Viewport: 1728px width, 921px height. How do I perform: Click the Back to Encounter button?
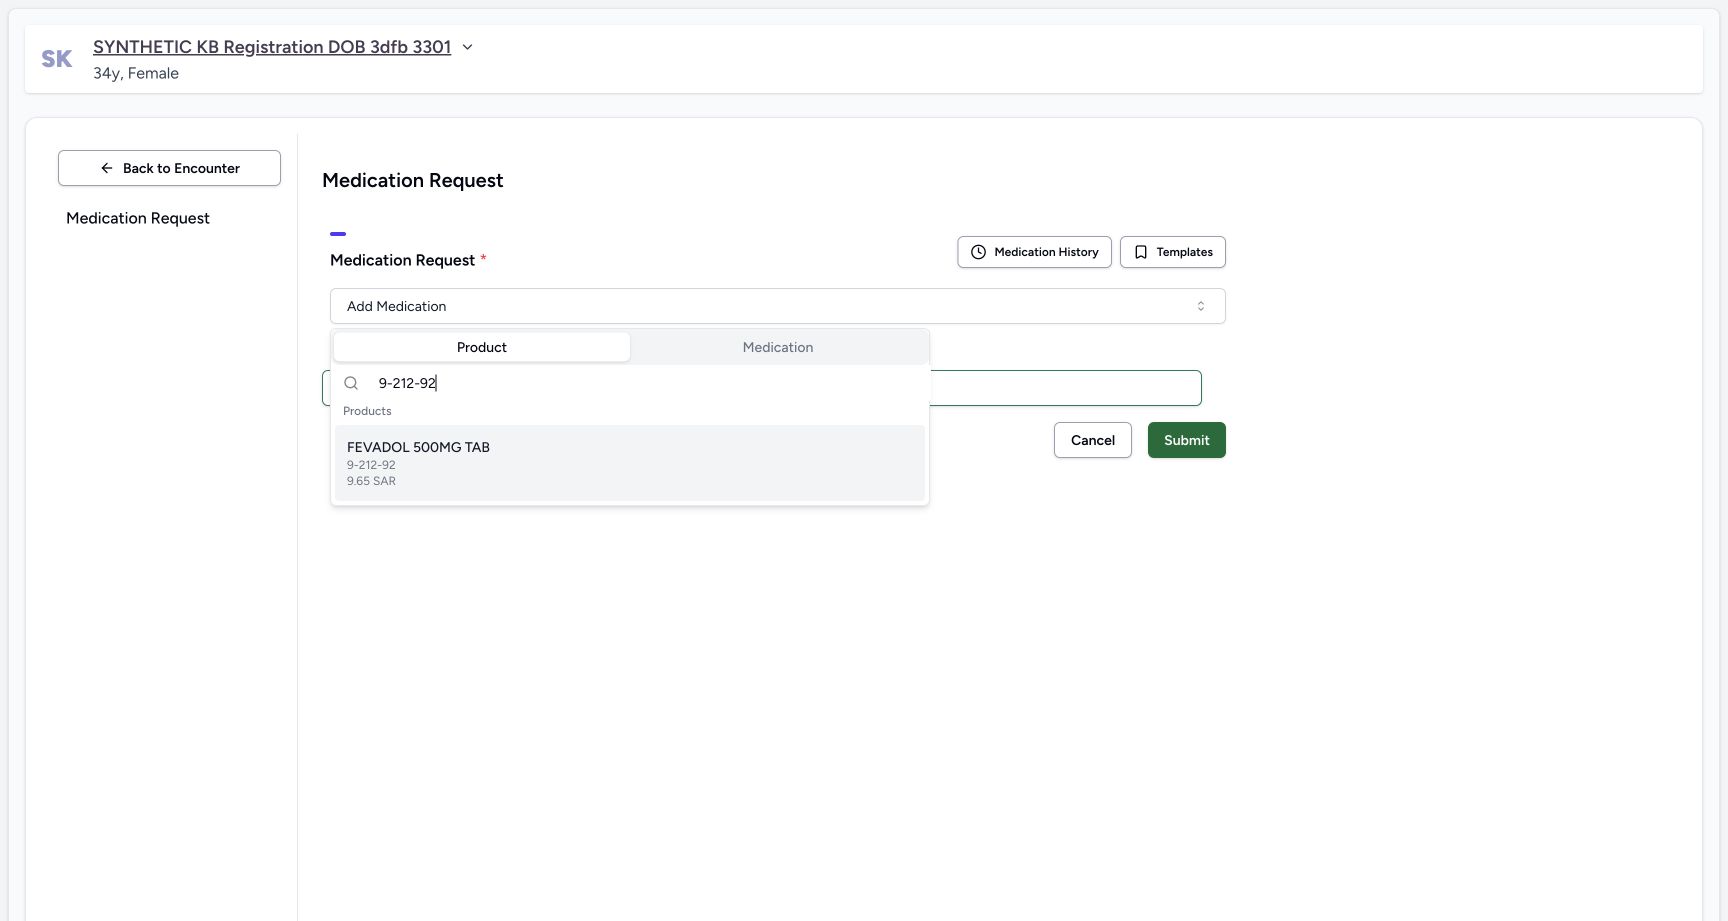pyautogui.click(x=169, y=168)
